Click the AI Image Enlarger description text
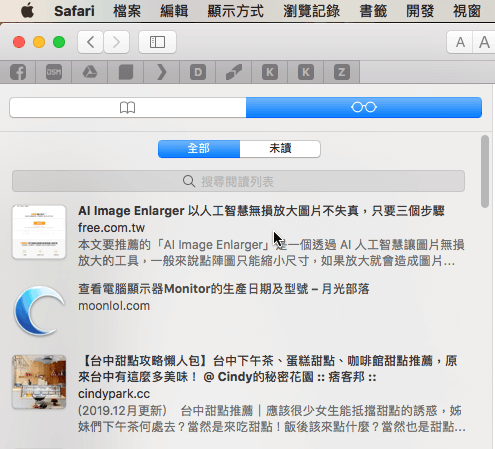Image resolution: width=495 pixels, height=449 pixels. tap(271, 253)
